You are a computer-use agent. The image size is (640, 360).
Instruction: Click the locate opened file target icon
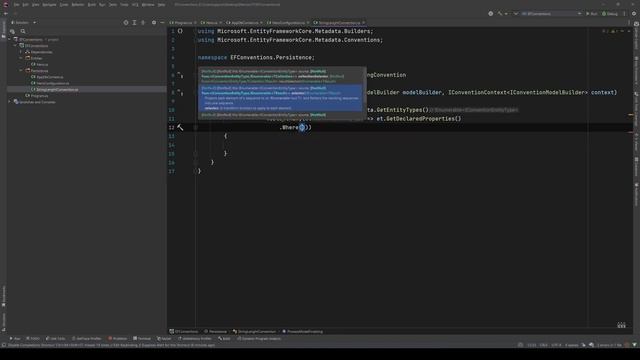(126, 22)
